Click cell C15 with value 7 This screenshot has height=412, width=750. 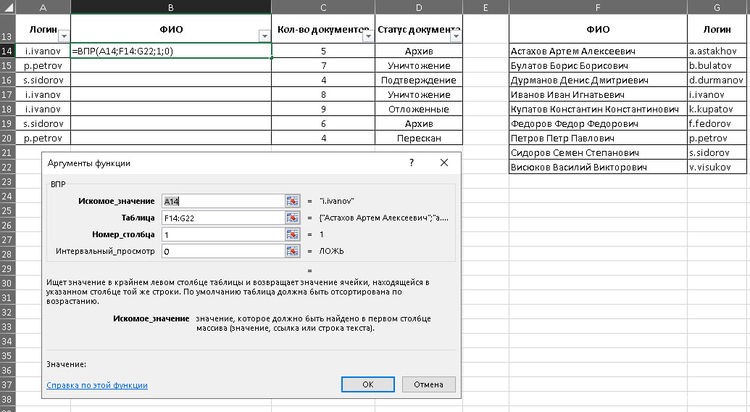(323, 66)
